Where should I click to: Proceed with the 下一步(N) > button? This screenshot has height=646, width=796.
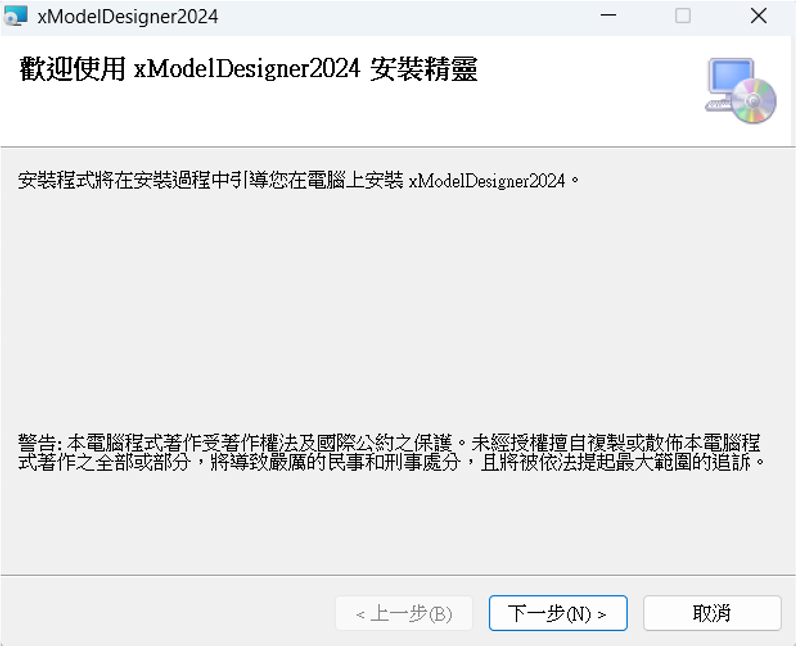558,613
